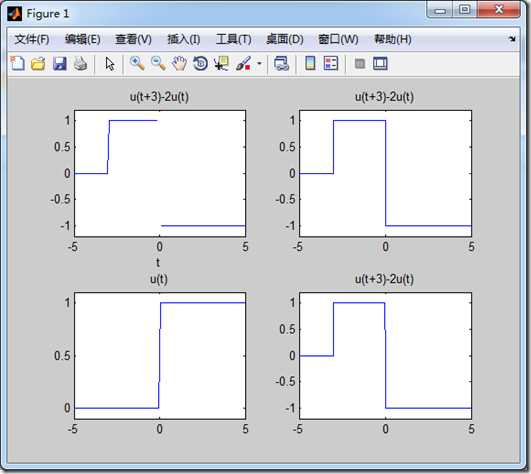
Task: Open the Brush color dropdown arrow
Action: (x=259, y=63)
